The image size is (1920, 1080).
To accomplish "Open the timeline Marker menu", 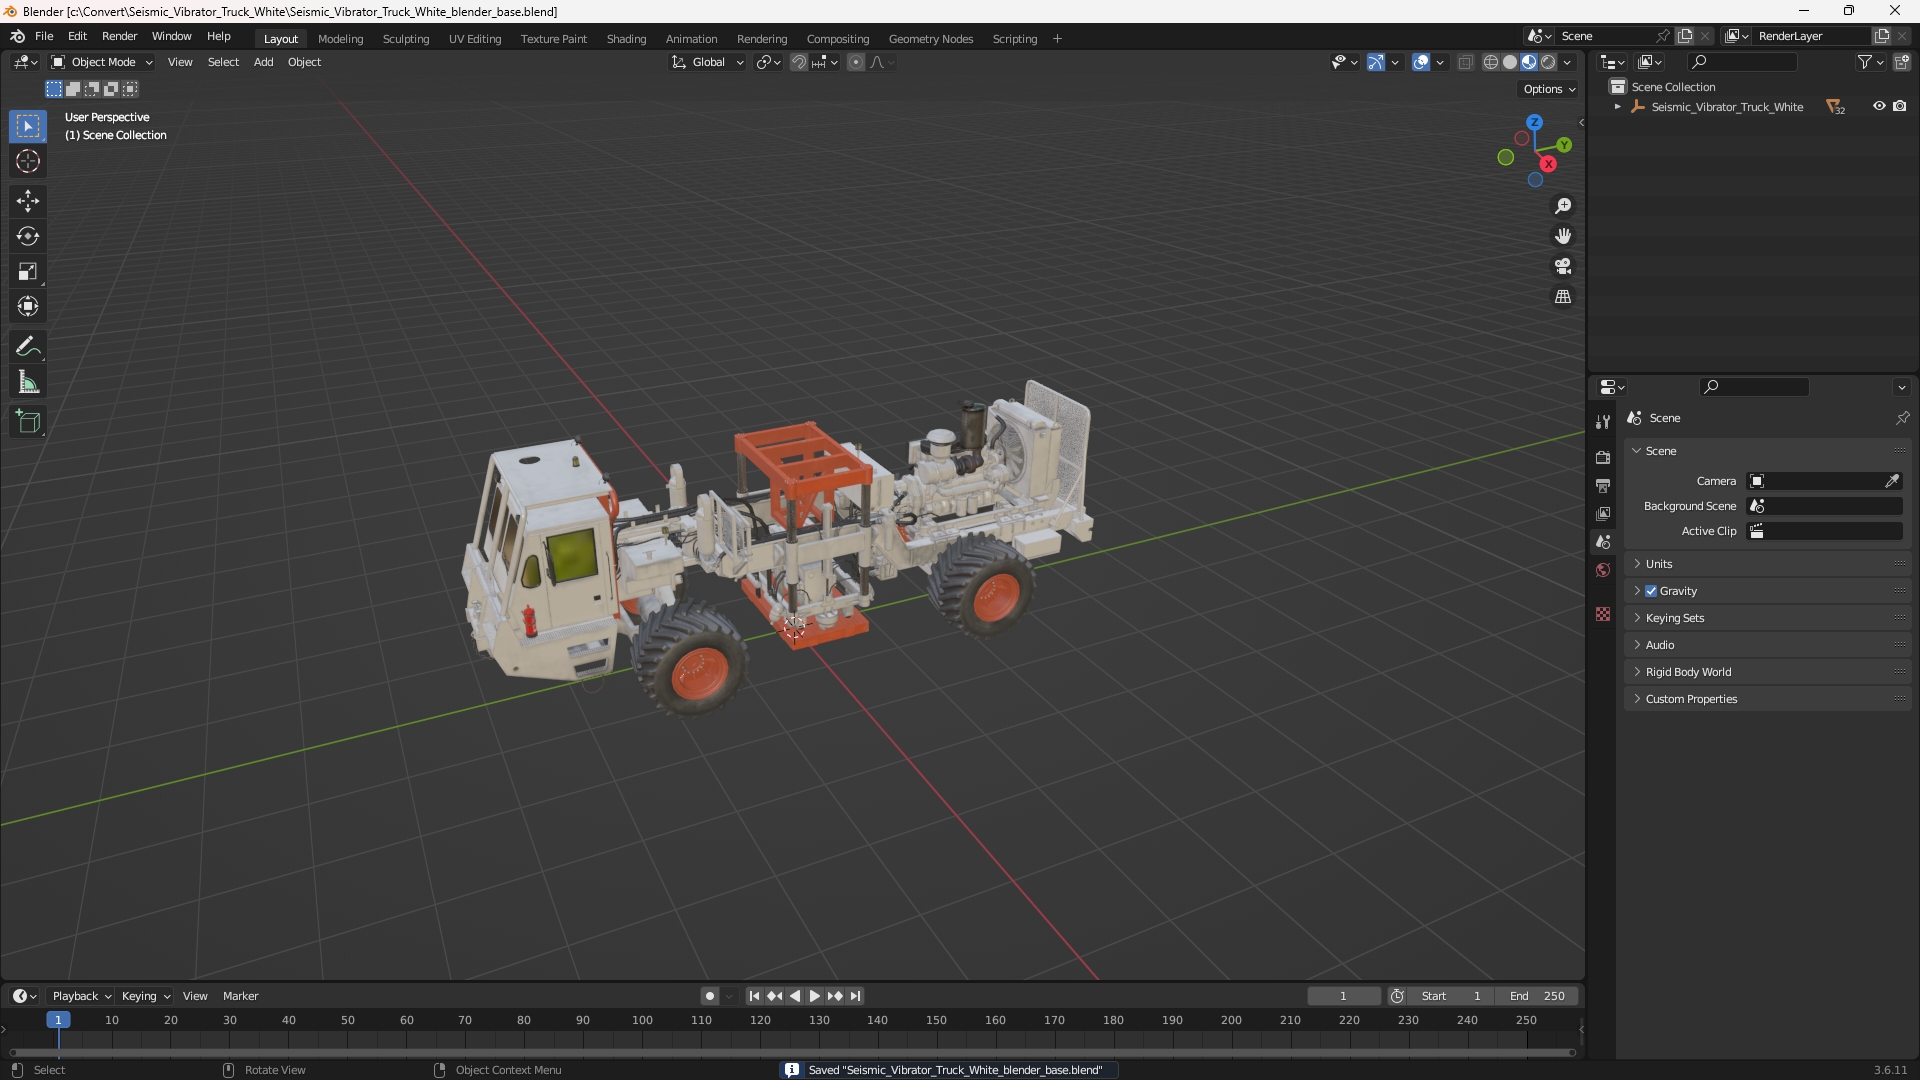I will (x=240, y=996).
